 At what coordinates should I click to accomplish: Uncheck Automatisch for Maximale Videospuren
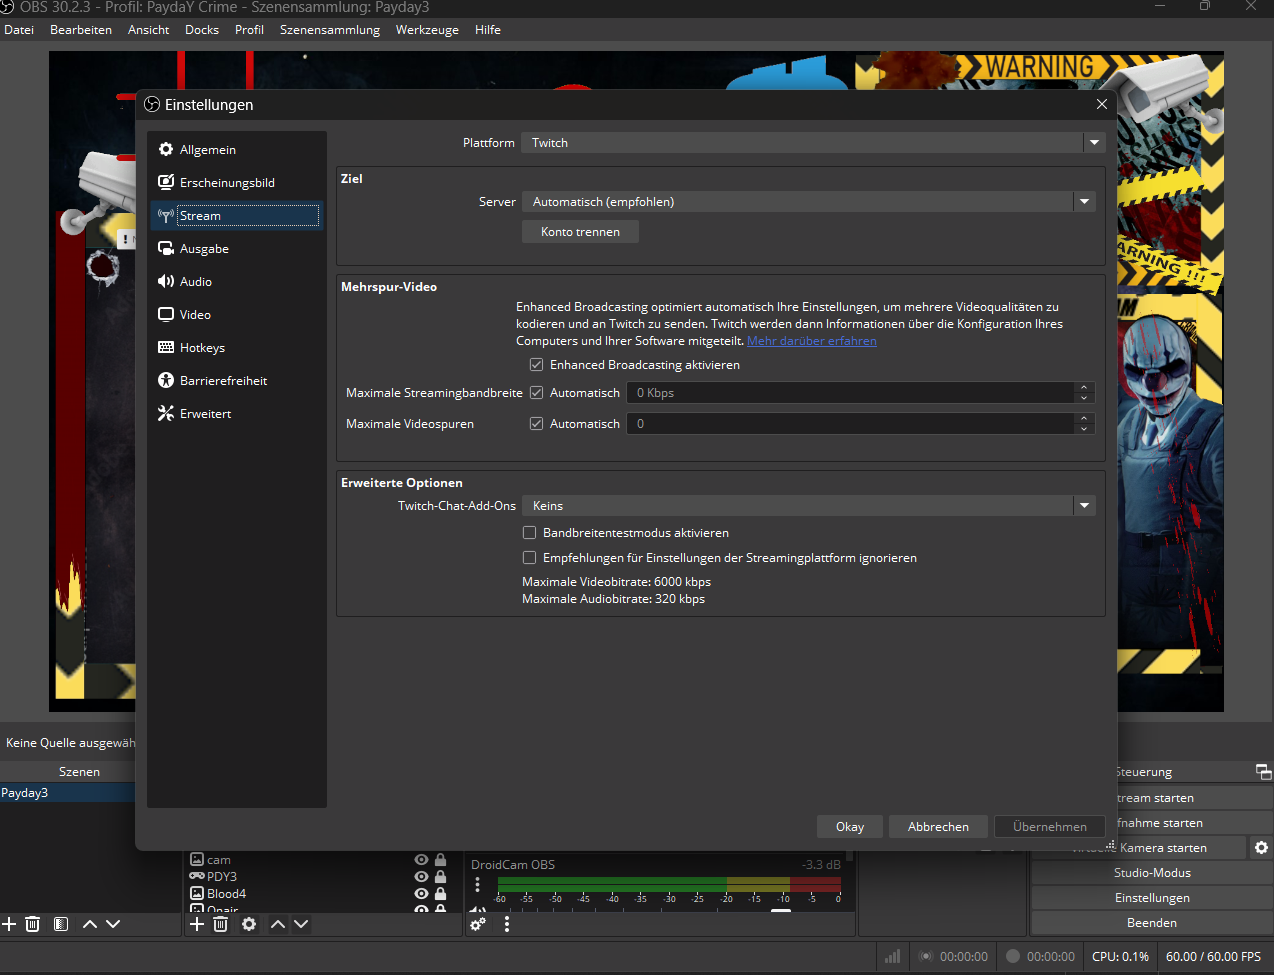pos(537,424)
